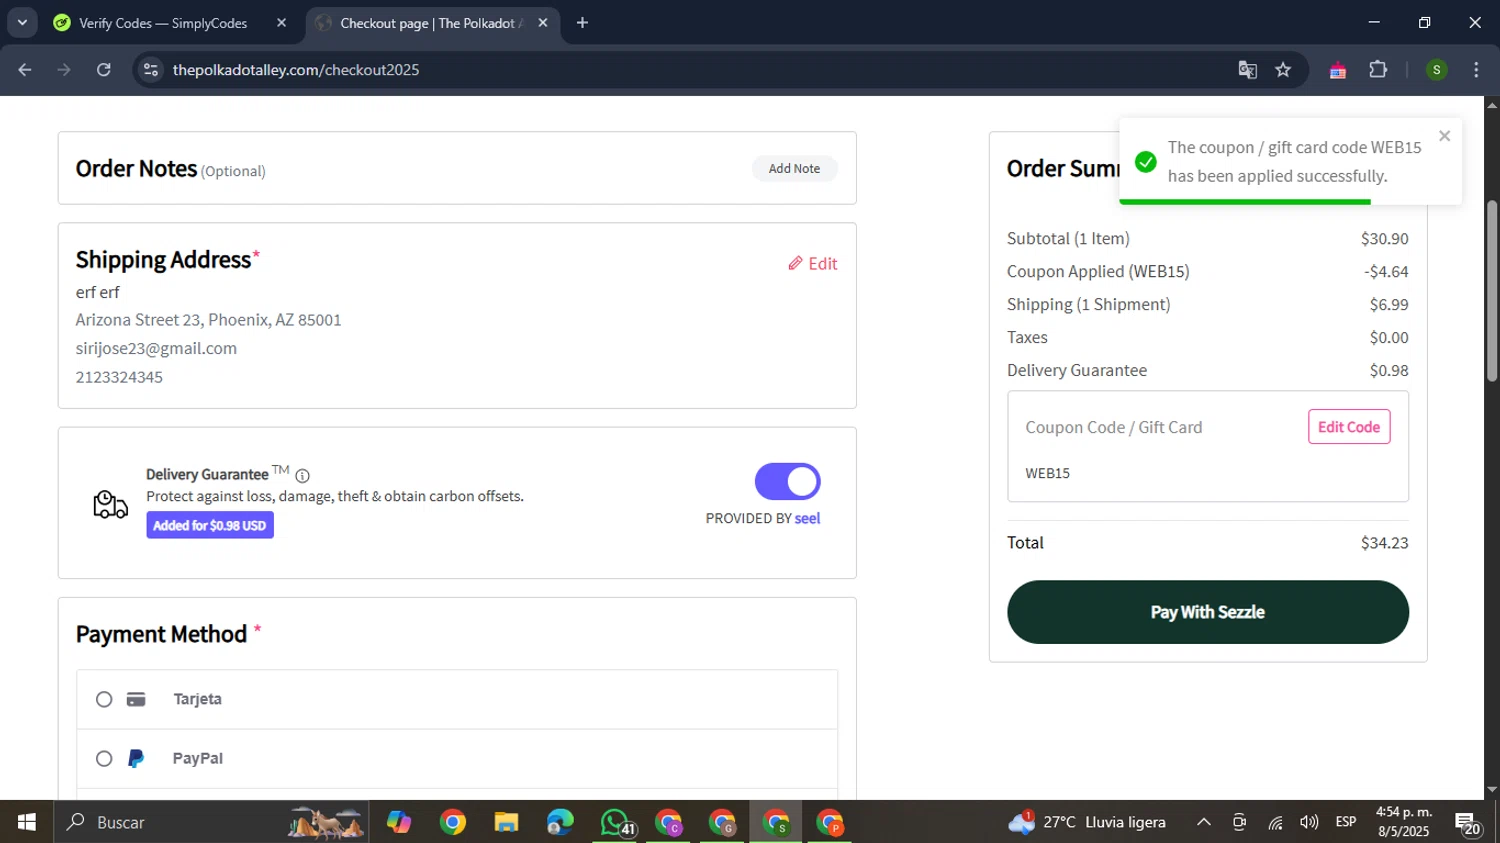Go back with the browser back arrow
The image size is (1500, 843).
coord(25,70)
